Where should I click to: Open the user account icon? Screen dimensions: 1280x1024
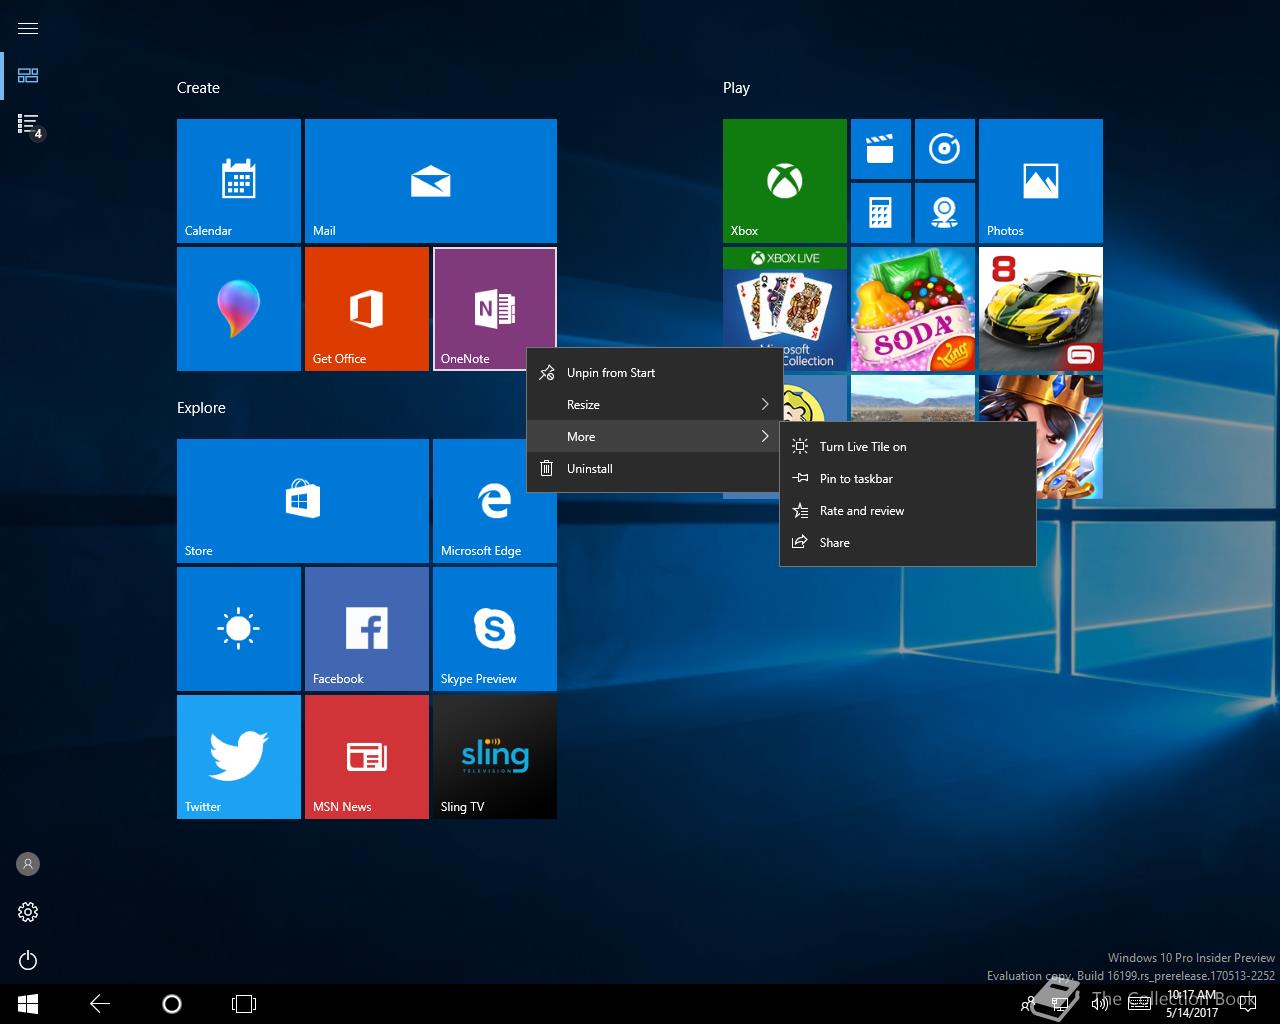pos(28,864)
